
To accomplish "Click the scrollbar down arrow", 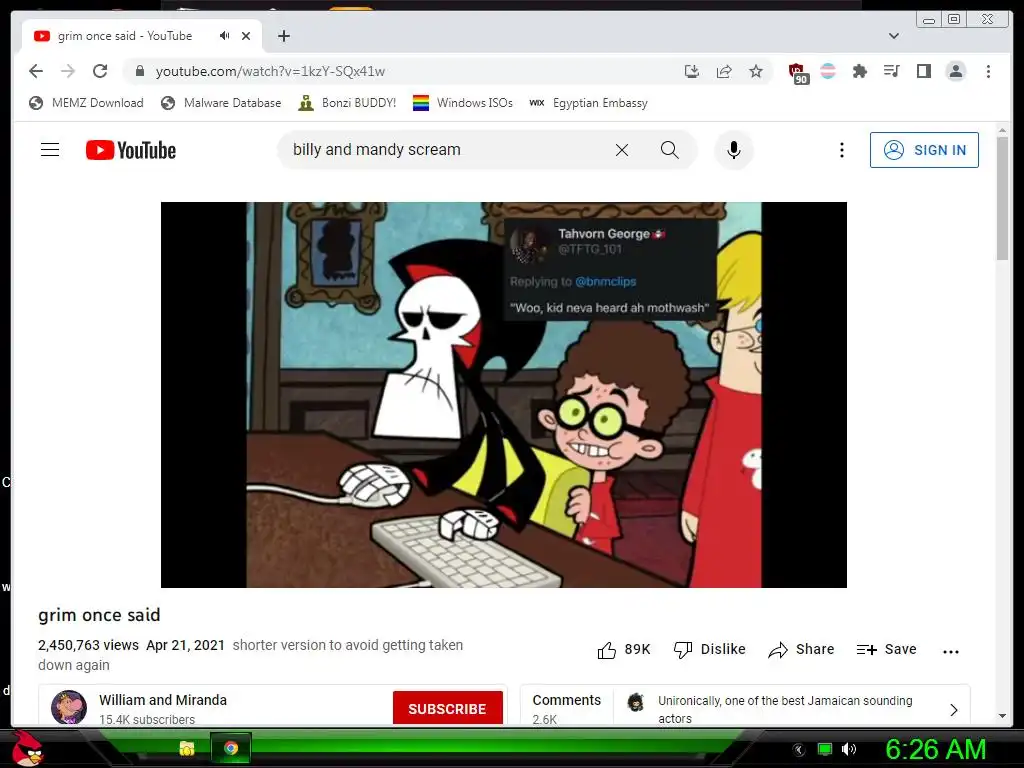I will click(1002, 716).
